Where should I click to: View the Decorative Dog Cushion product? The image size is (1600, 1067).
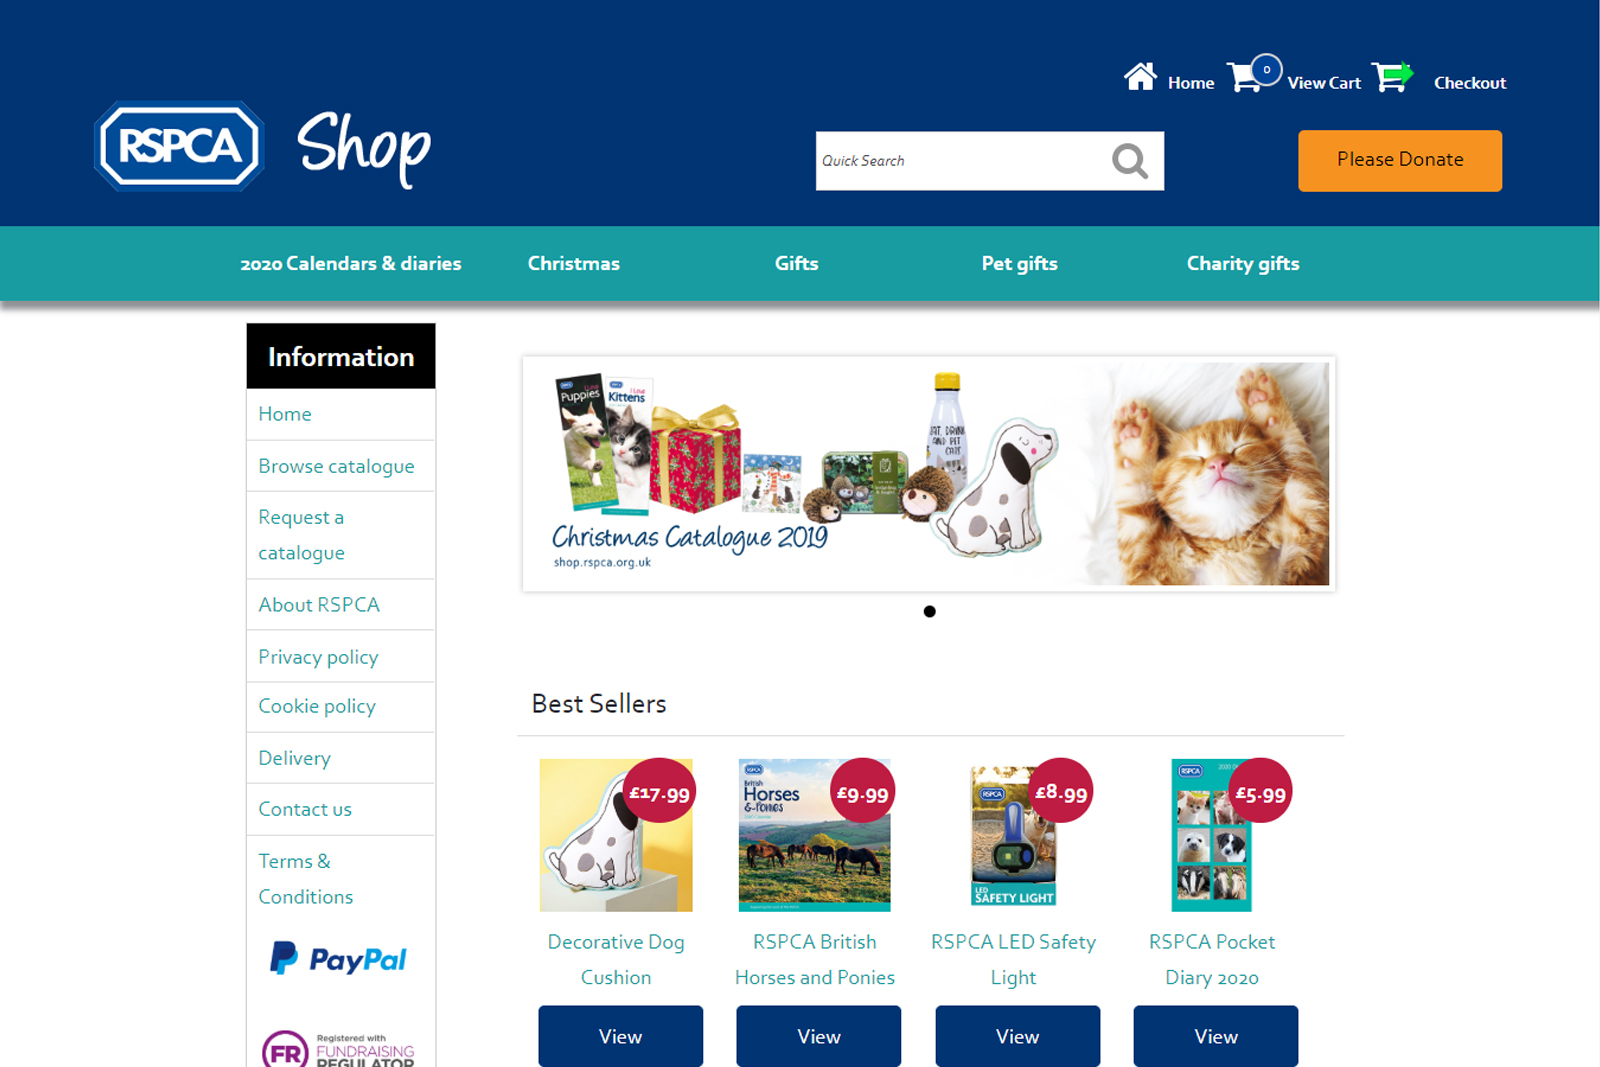620,1036
